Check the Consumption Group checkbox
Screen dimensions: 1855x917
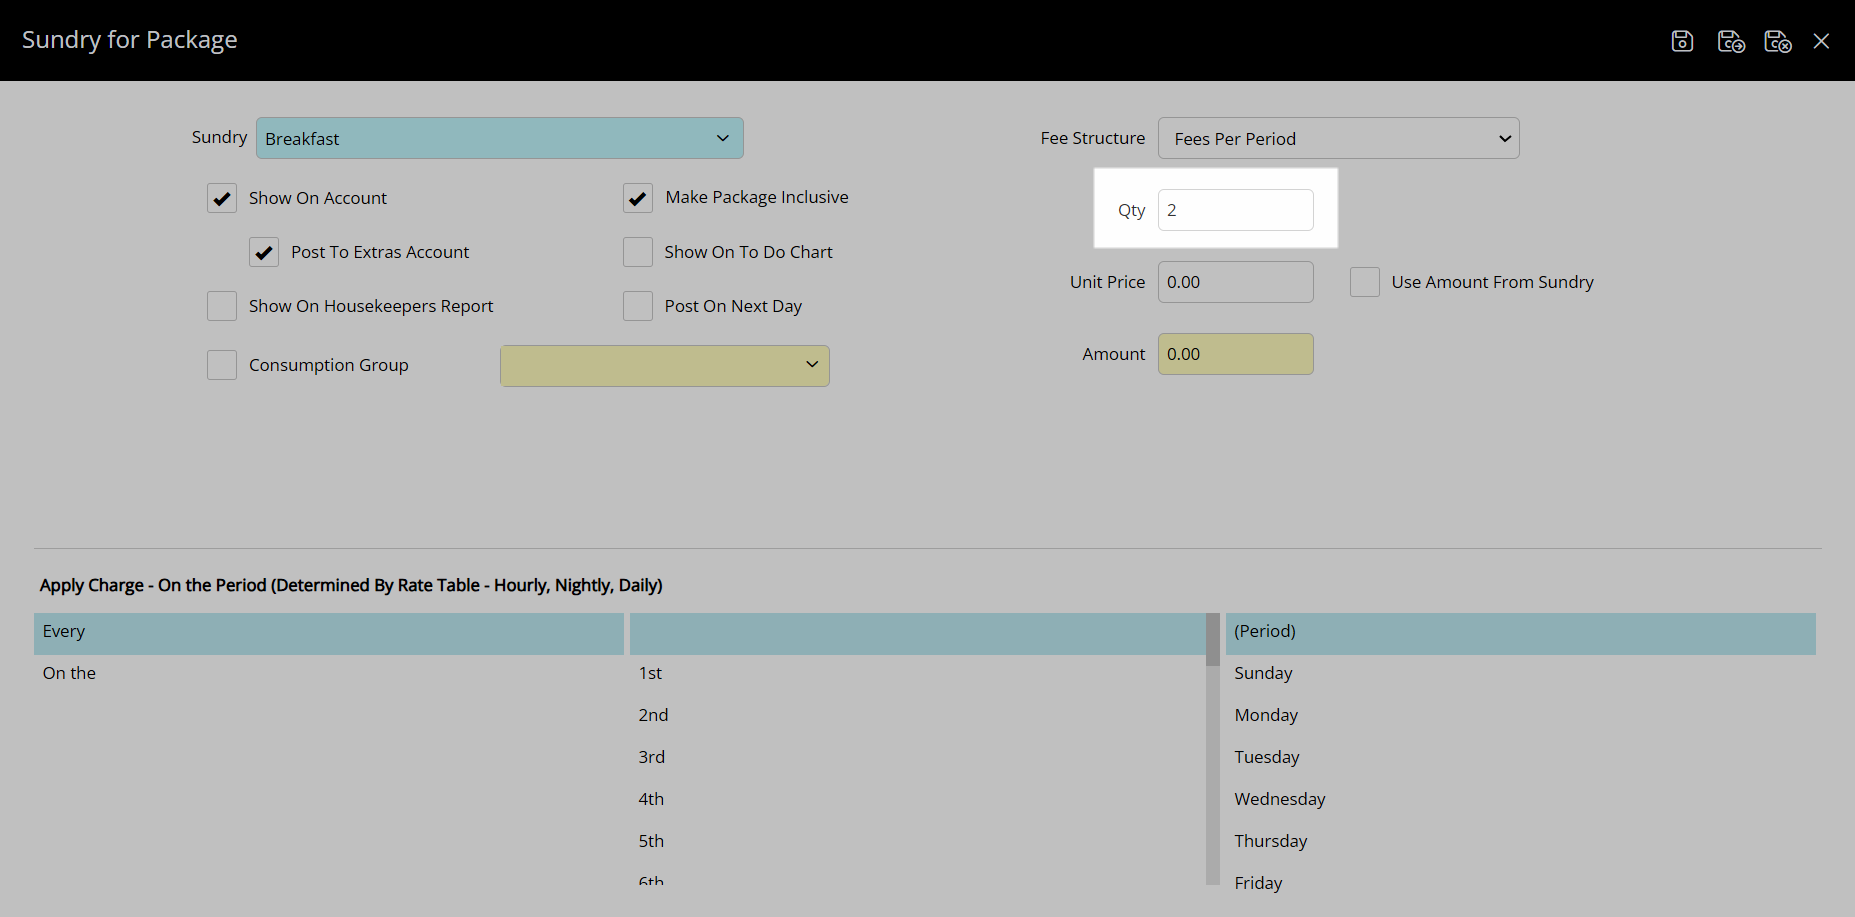click(222, 365)
